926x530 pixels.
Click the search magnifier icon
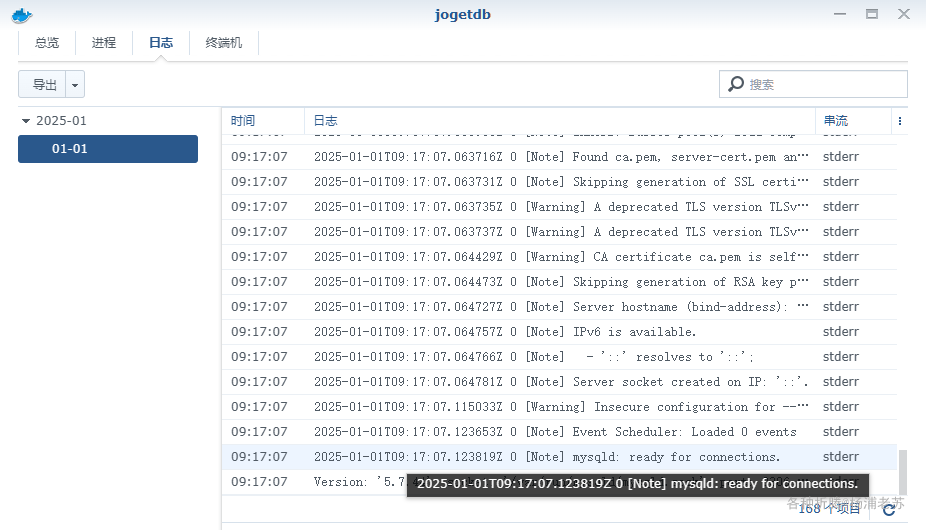[736, 84]
